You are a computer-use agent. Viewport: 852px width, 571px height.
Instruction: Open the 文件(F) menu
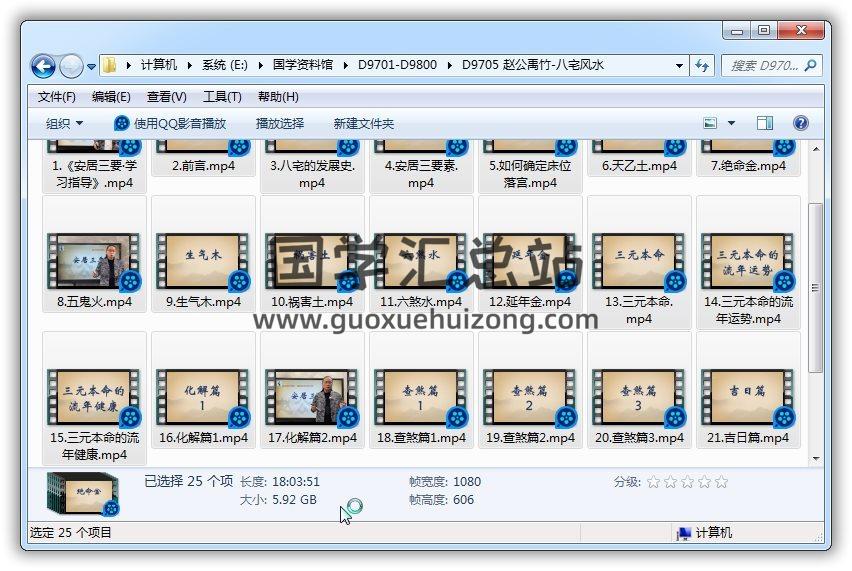[x=57, y=97]
